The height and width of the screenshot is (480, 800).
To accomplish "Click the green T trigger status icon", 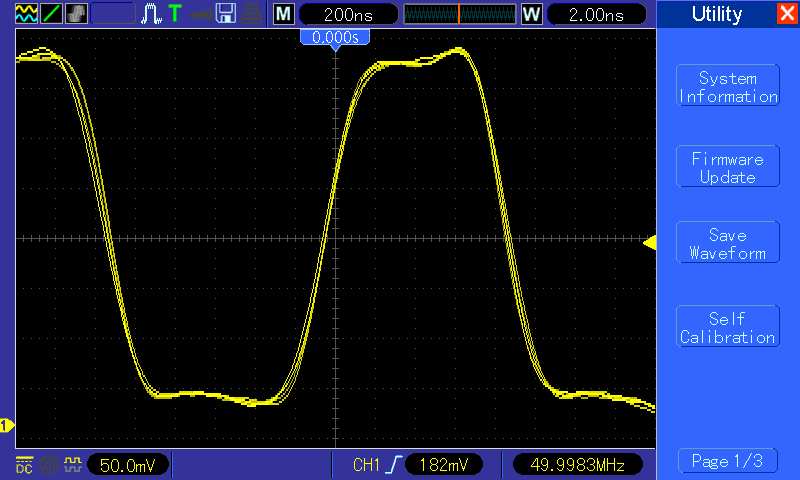I will [x=175, y=13].
